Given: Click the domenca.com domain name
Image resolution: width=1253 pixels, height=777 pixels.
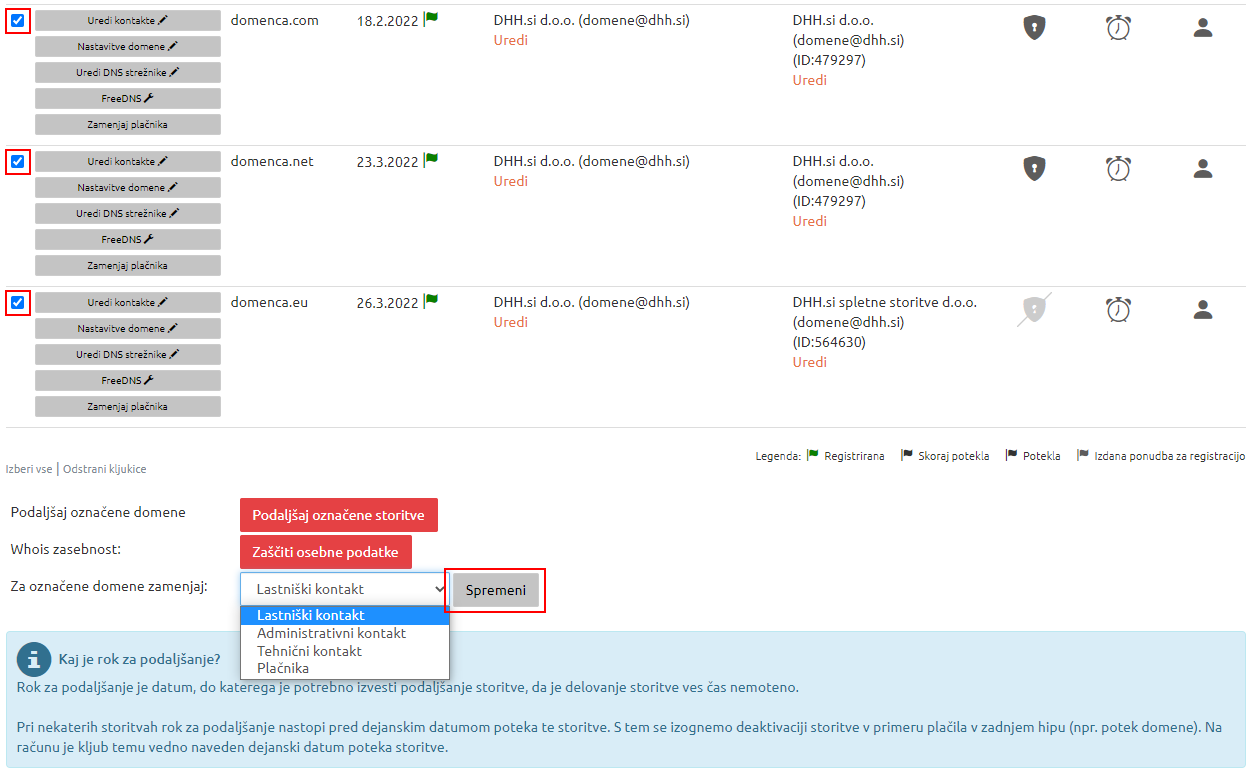Looking at the screenshot, I should click(275, 20).
